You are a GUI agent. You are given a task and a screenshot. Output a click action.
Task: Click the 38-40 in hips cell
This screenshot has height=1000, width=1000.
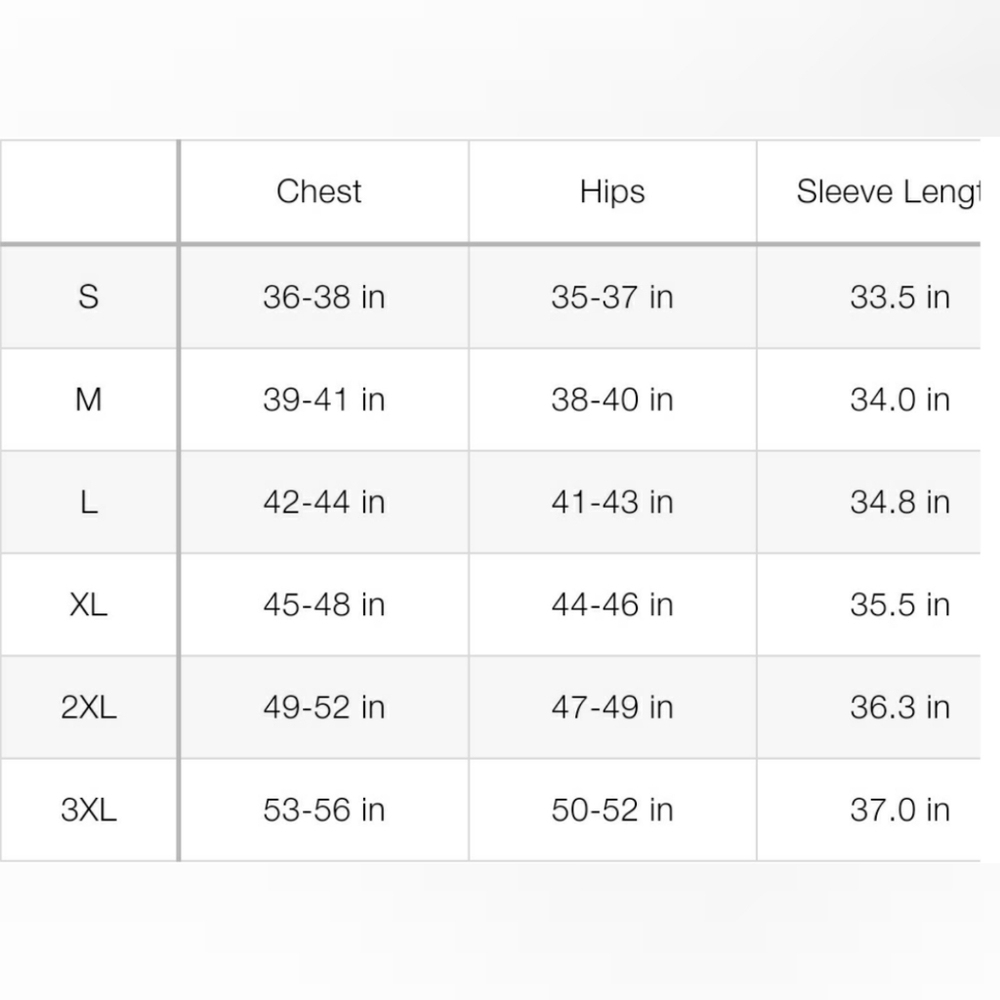[x=612, y=400]
